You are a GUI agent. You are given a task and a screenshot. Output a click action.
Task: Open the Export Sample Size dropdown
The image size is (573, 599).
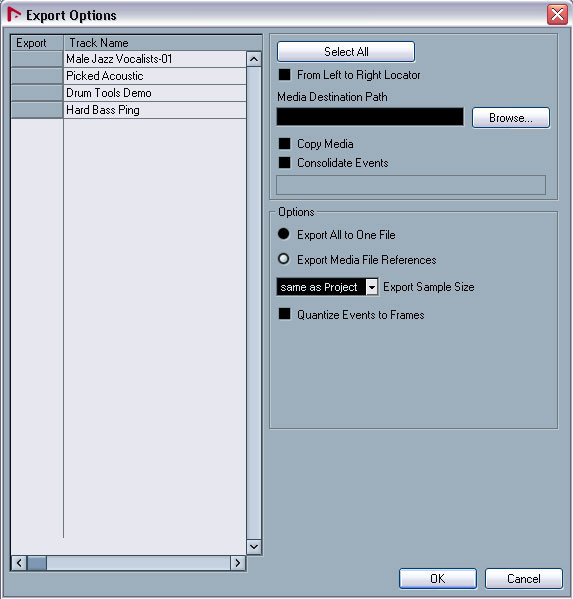372,287
